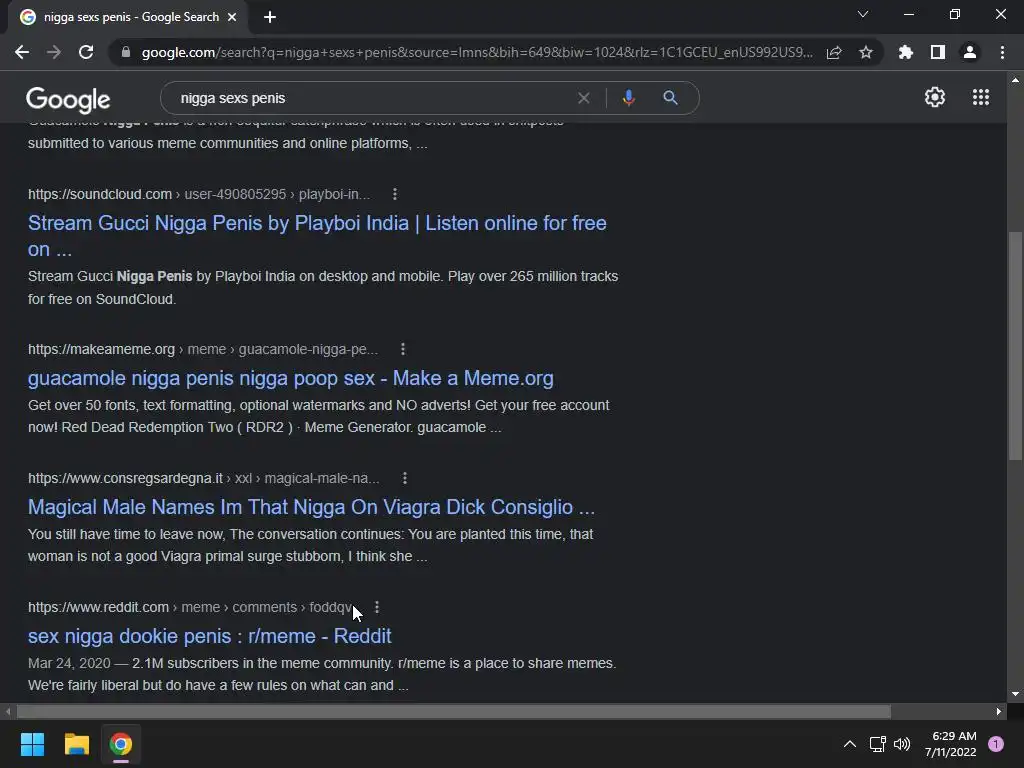Image resolution: width=1024 pixels, height=768 pixels.
Task: Click the https://makeameme.org breadcrumb URL
Action: pos(101,349)
